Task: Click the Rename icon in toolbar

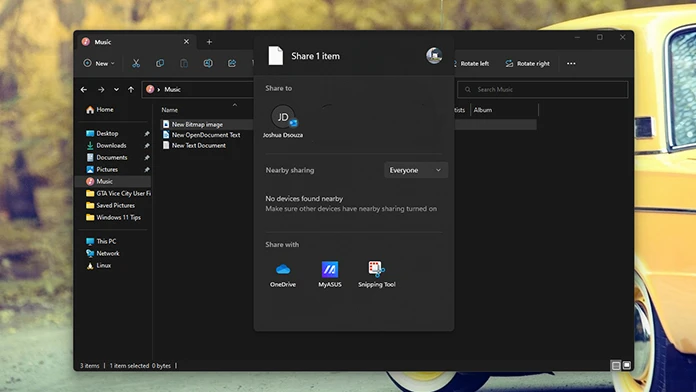Action: [x=208, y=63]
